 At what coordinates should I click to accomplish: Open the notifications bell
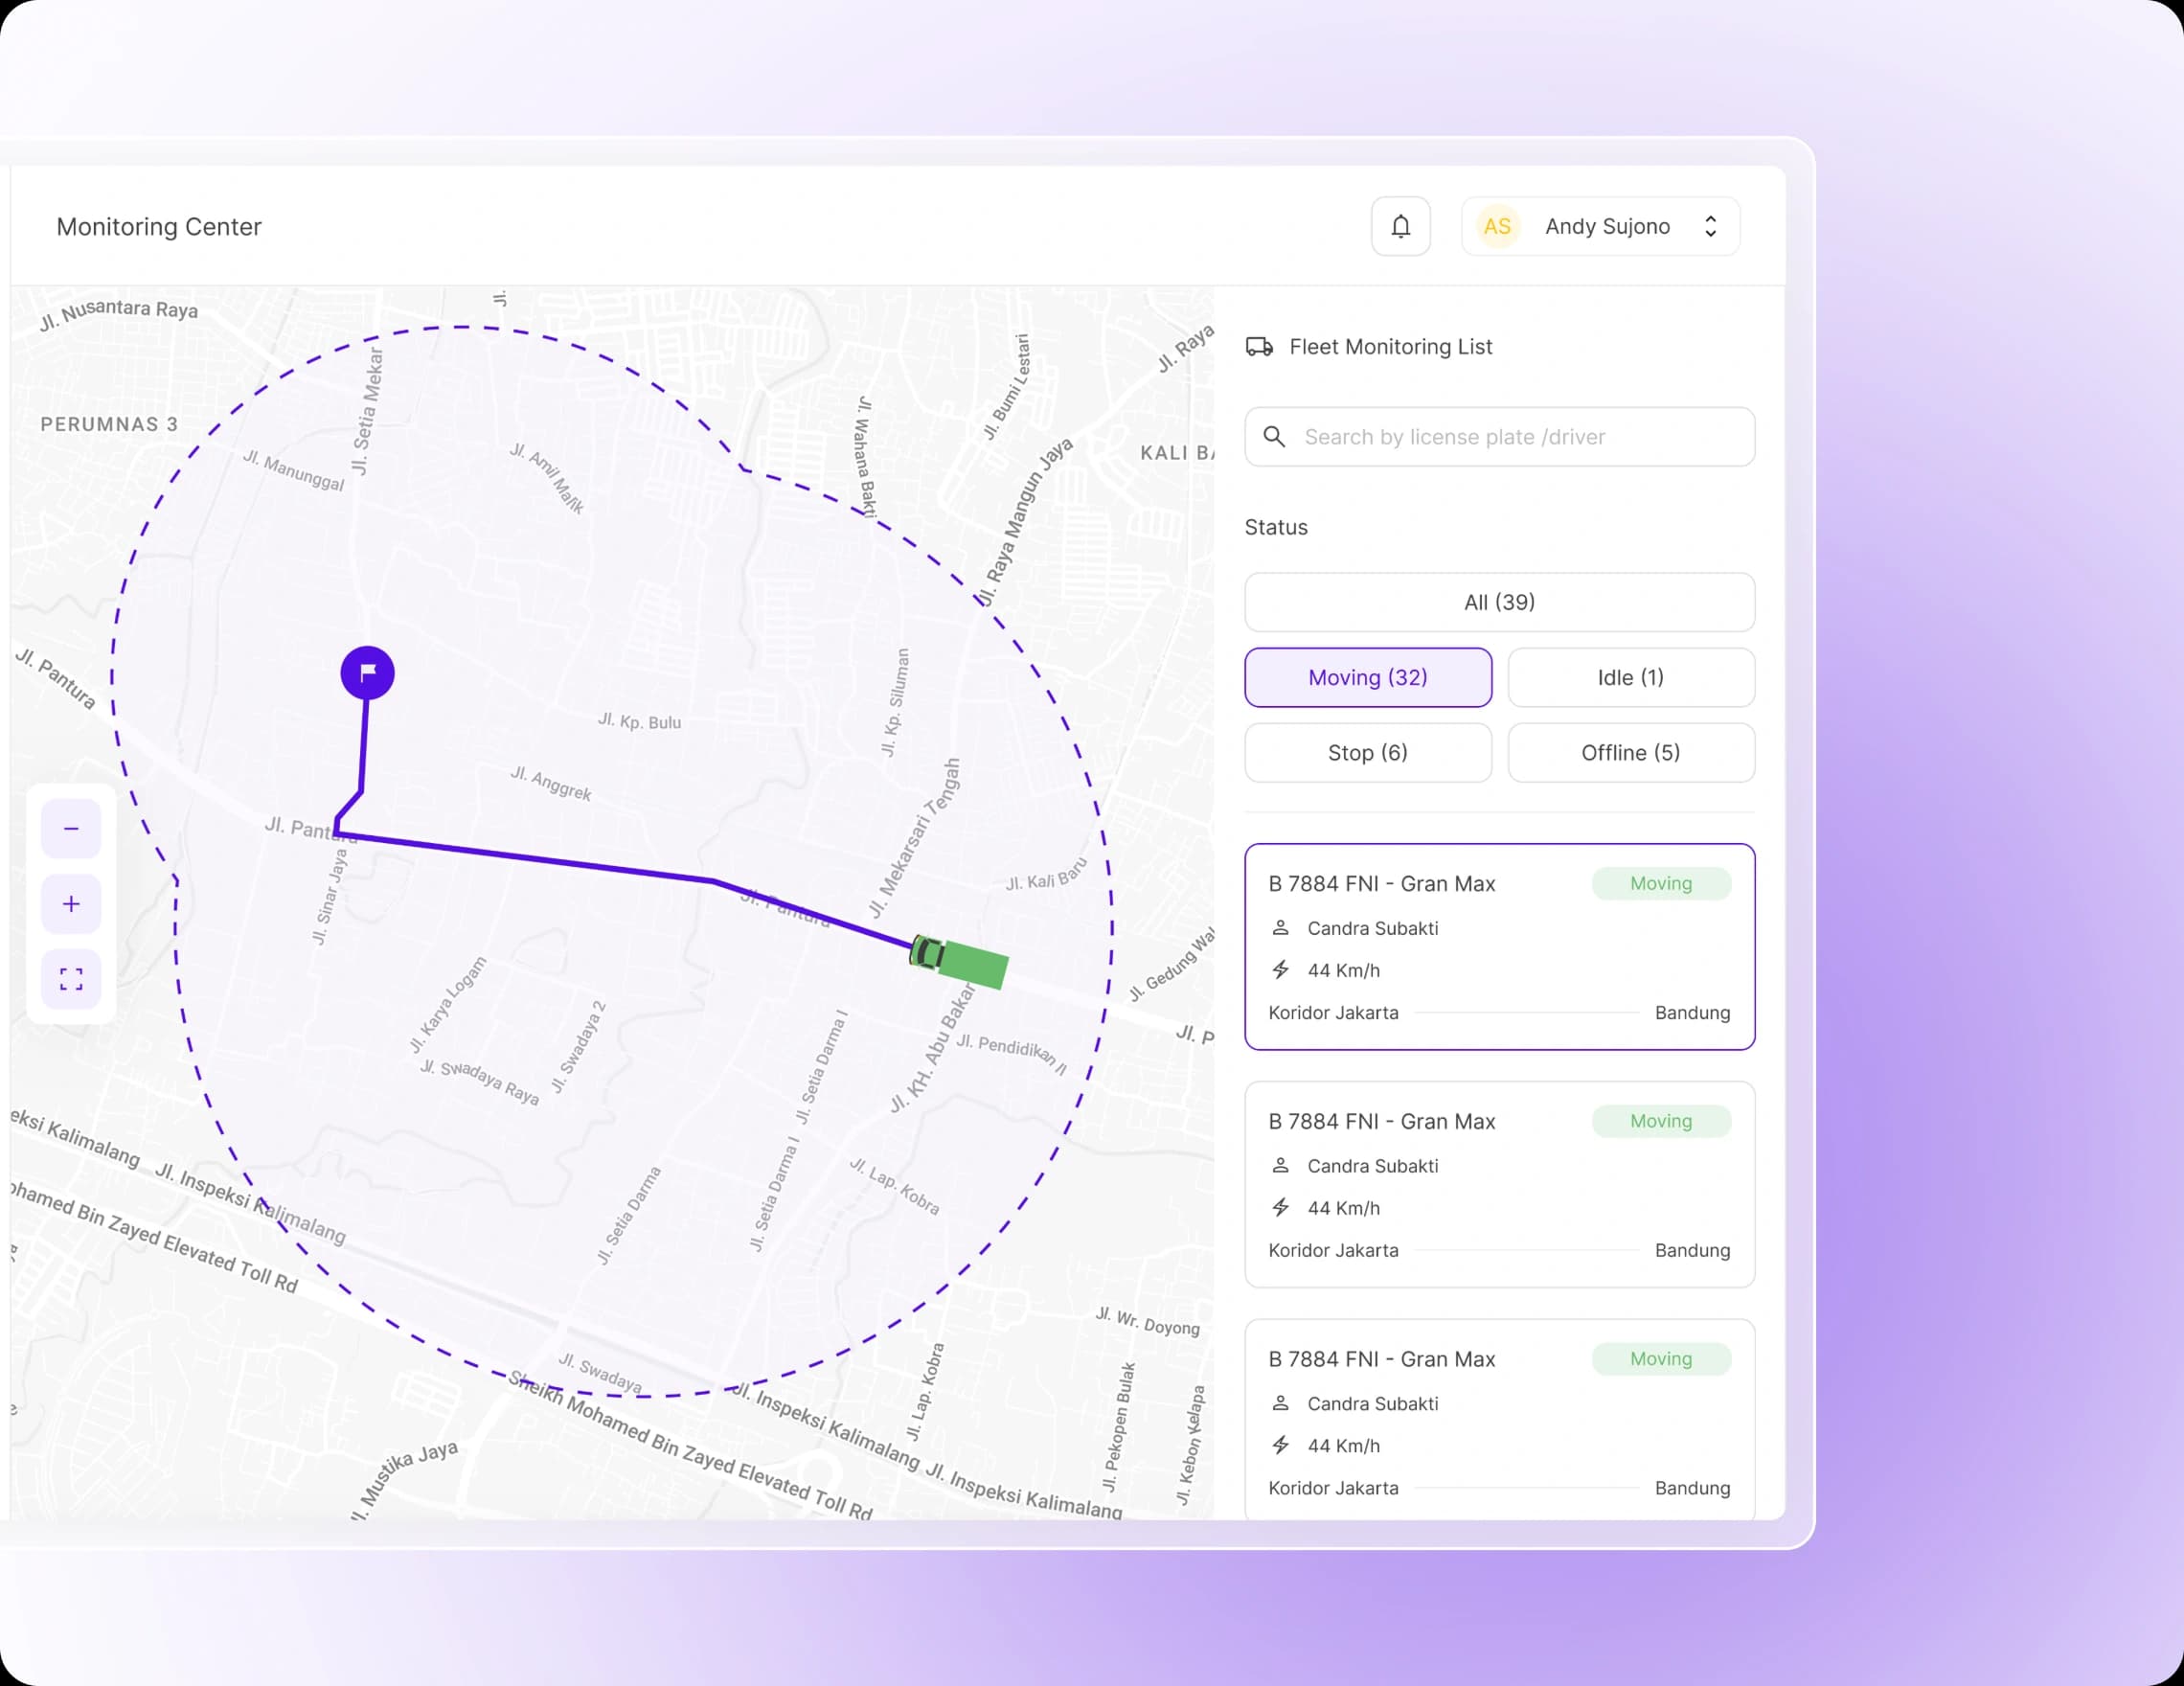[1400, 227]
